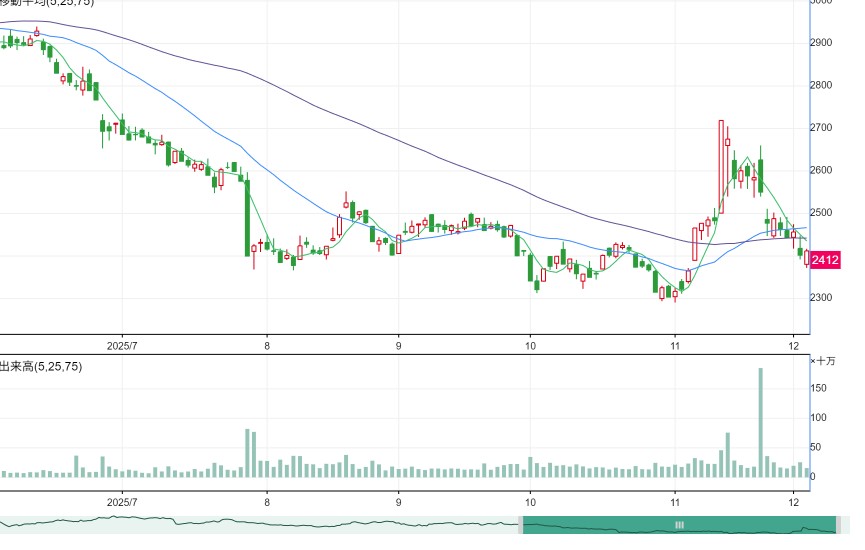
Task: Click the 2025/7 date label under price chart
Action: (x=122, y=346)
